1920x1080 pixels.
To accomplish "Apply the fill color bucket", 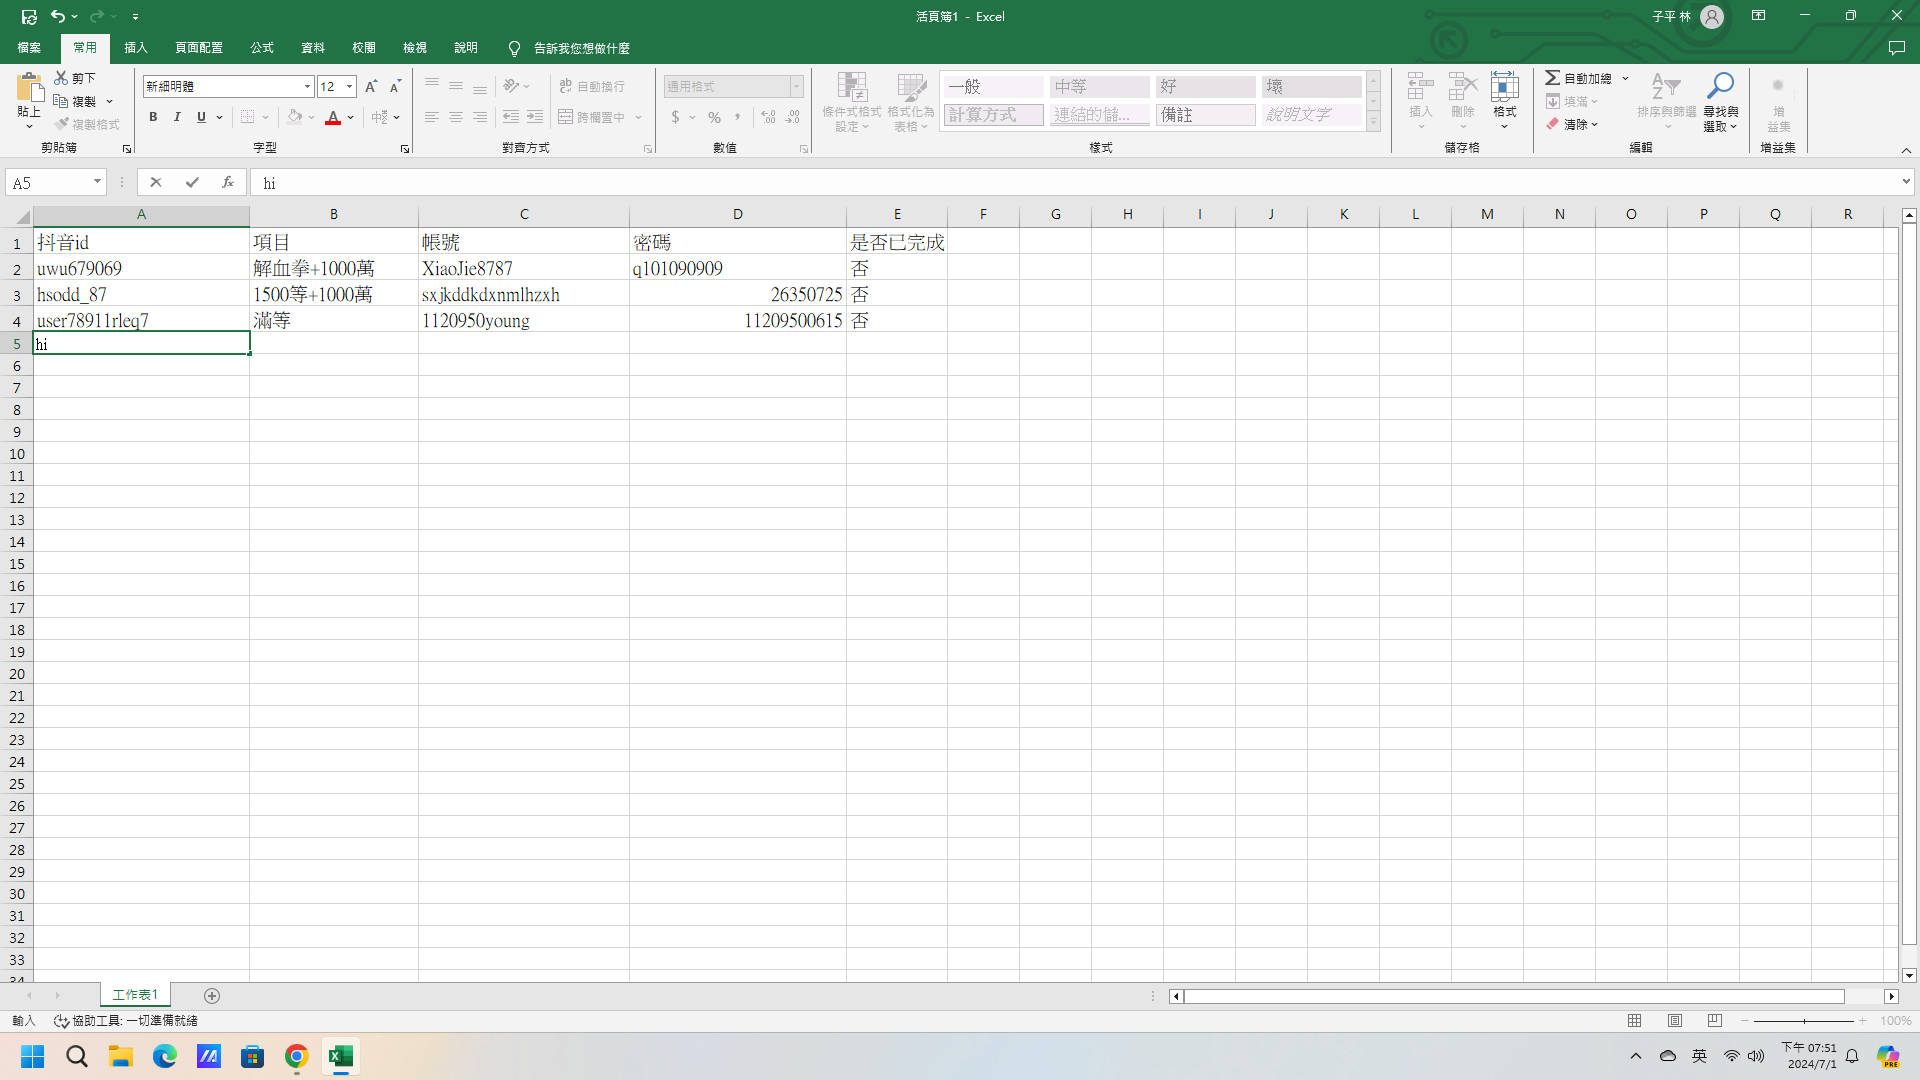I will (295, 117).
